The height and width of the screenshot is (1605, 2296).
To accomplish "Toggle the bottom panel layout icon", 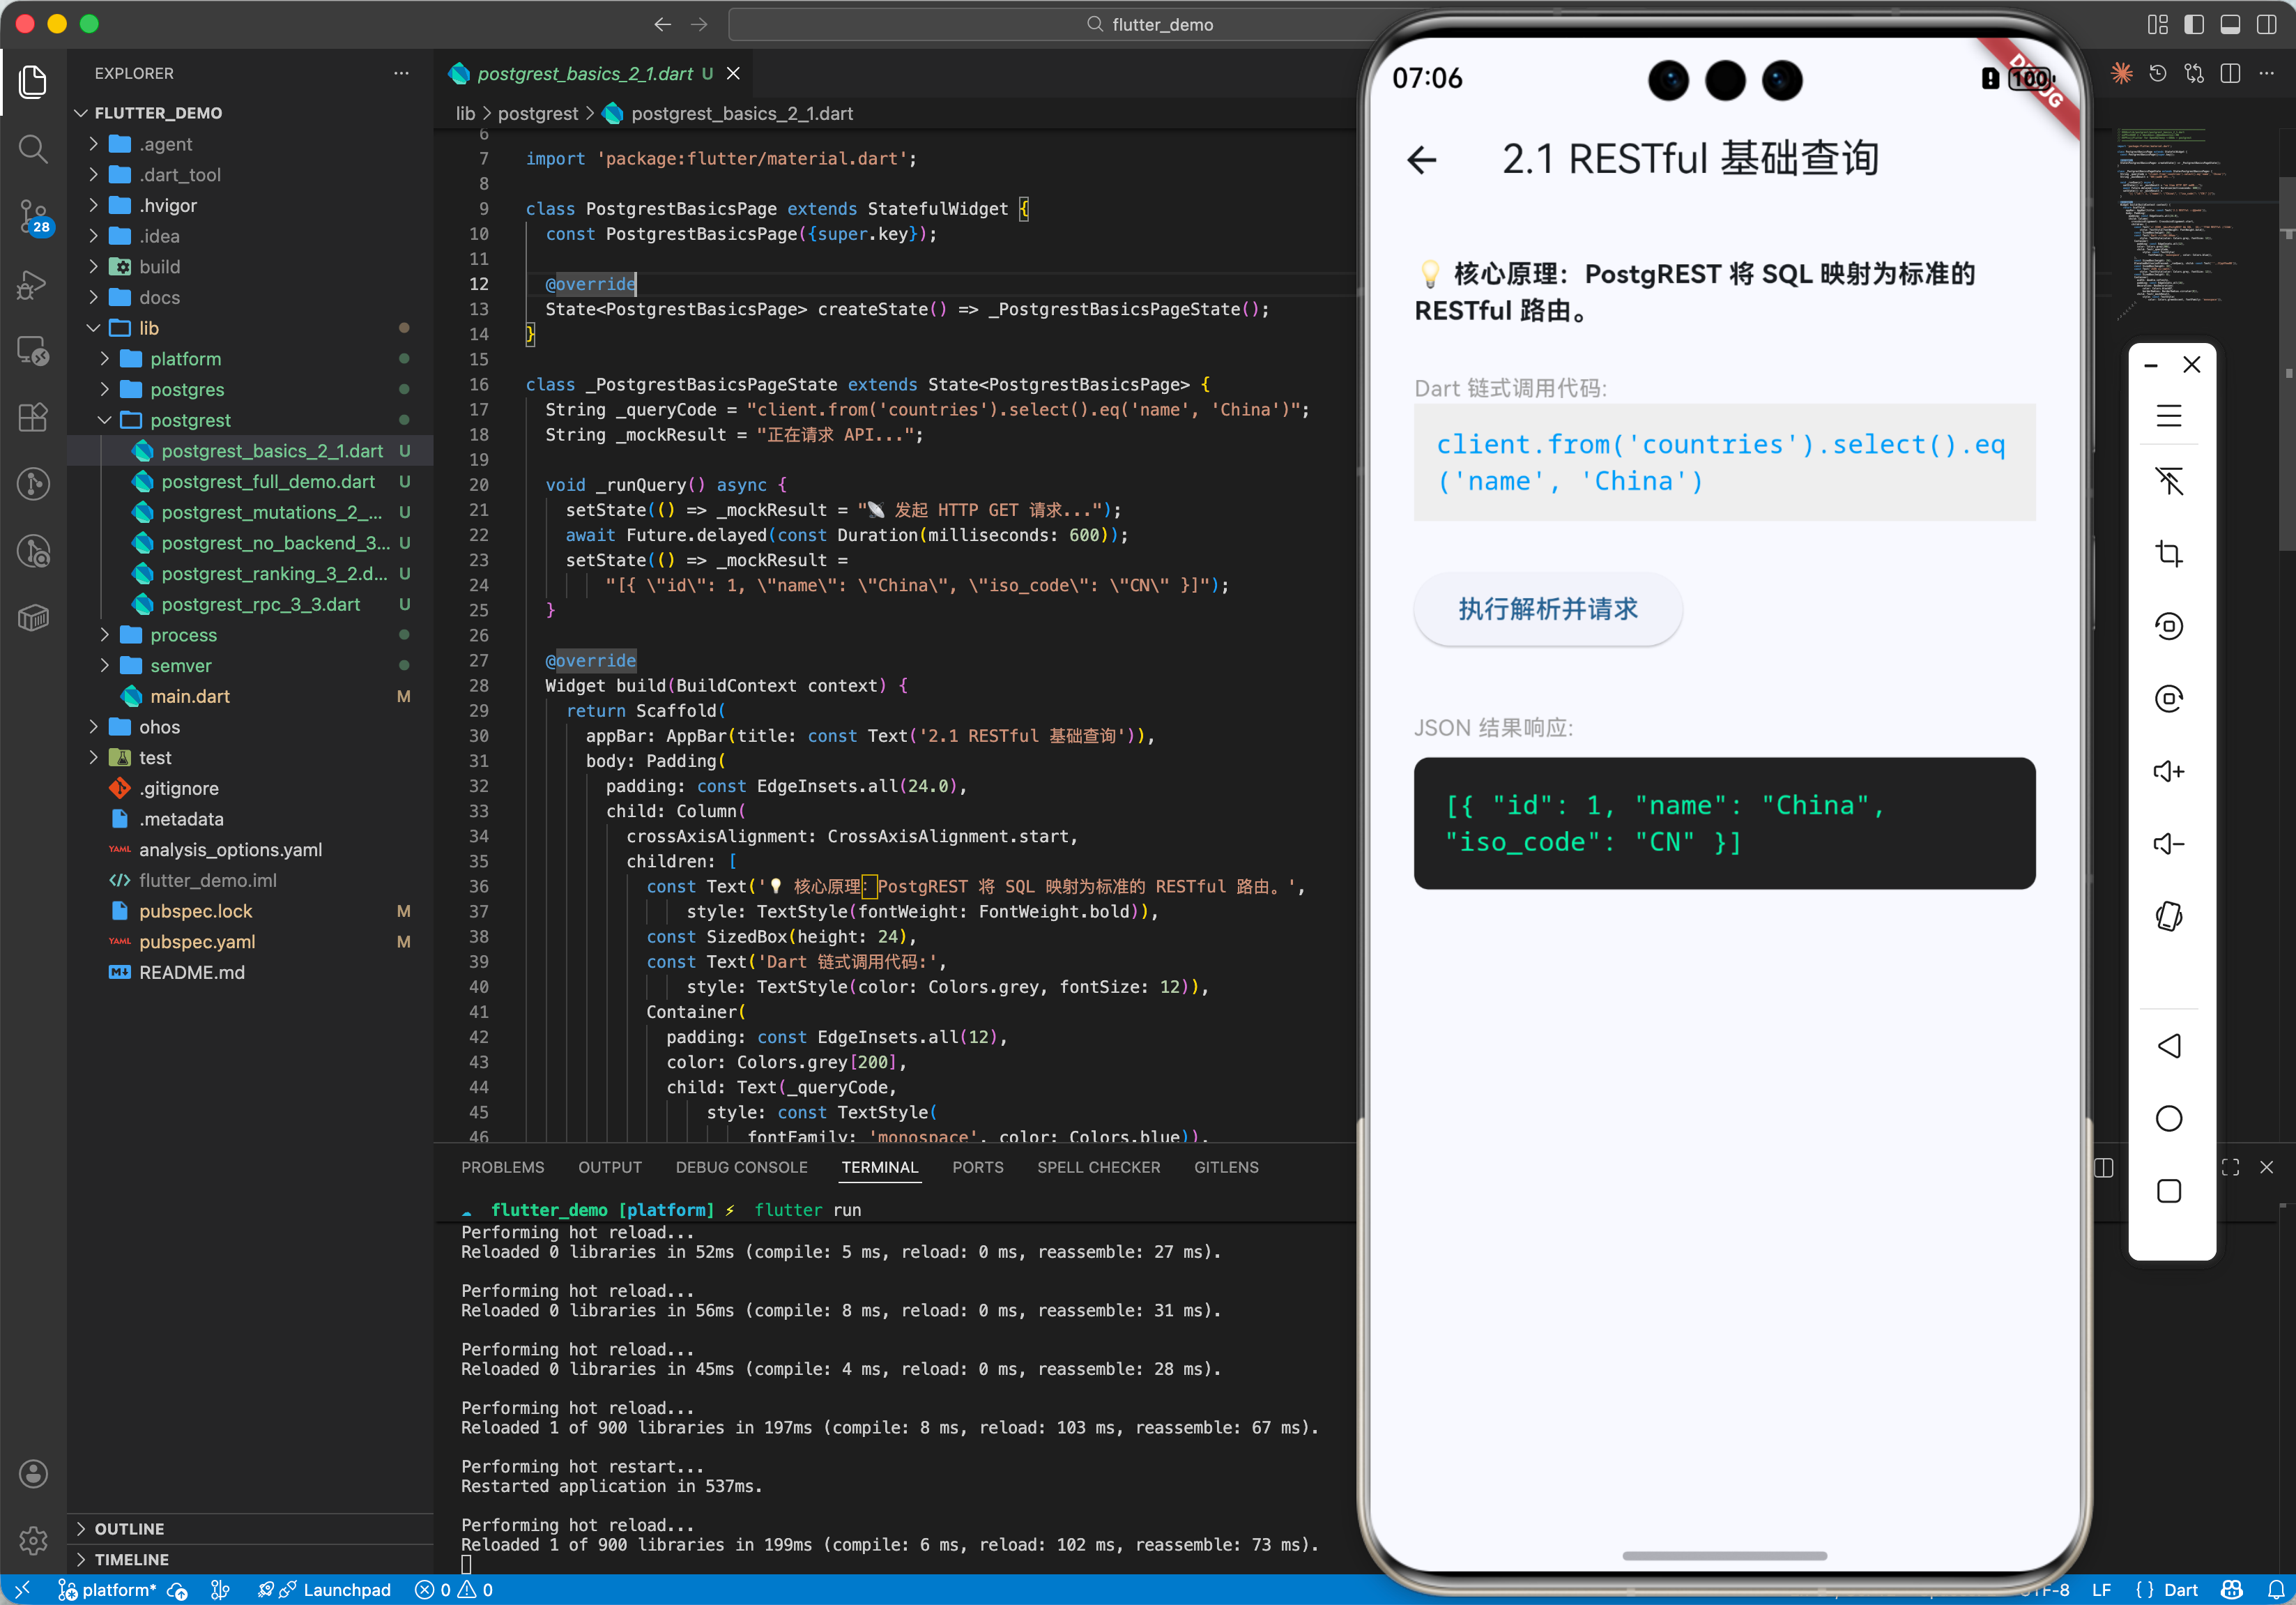I will 2230,24.
